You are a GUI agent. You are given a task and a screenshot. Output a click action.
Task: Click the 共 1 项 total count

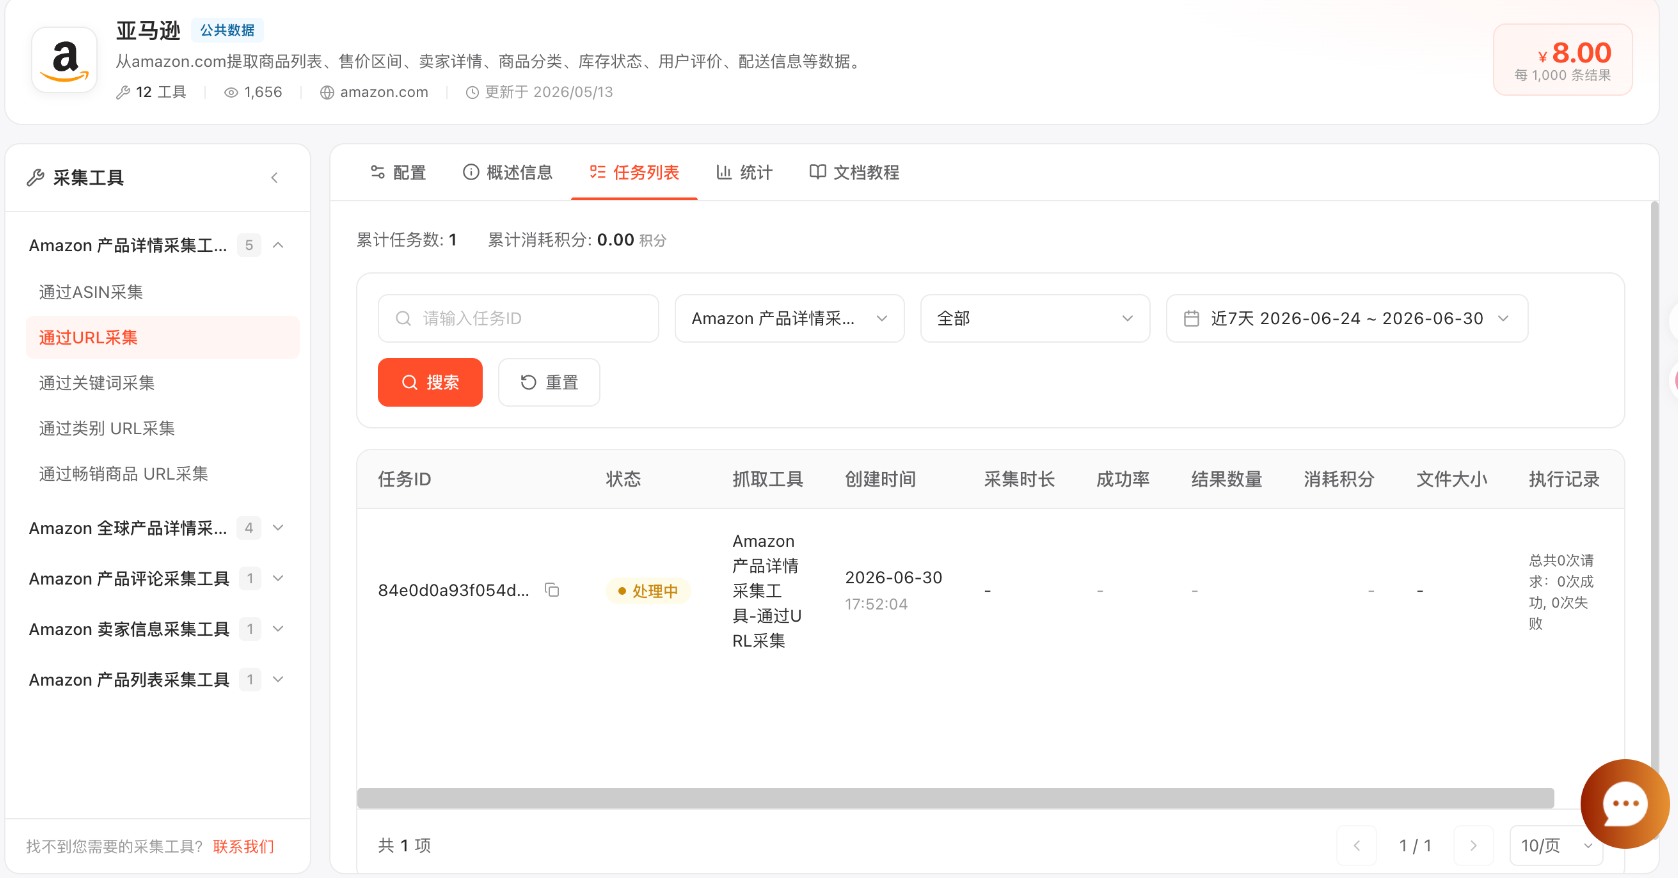(404, 846)
